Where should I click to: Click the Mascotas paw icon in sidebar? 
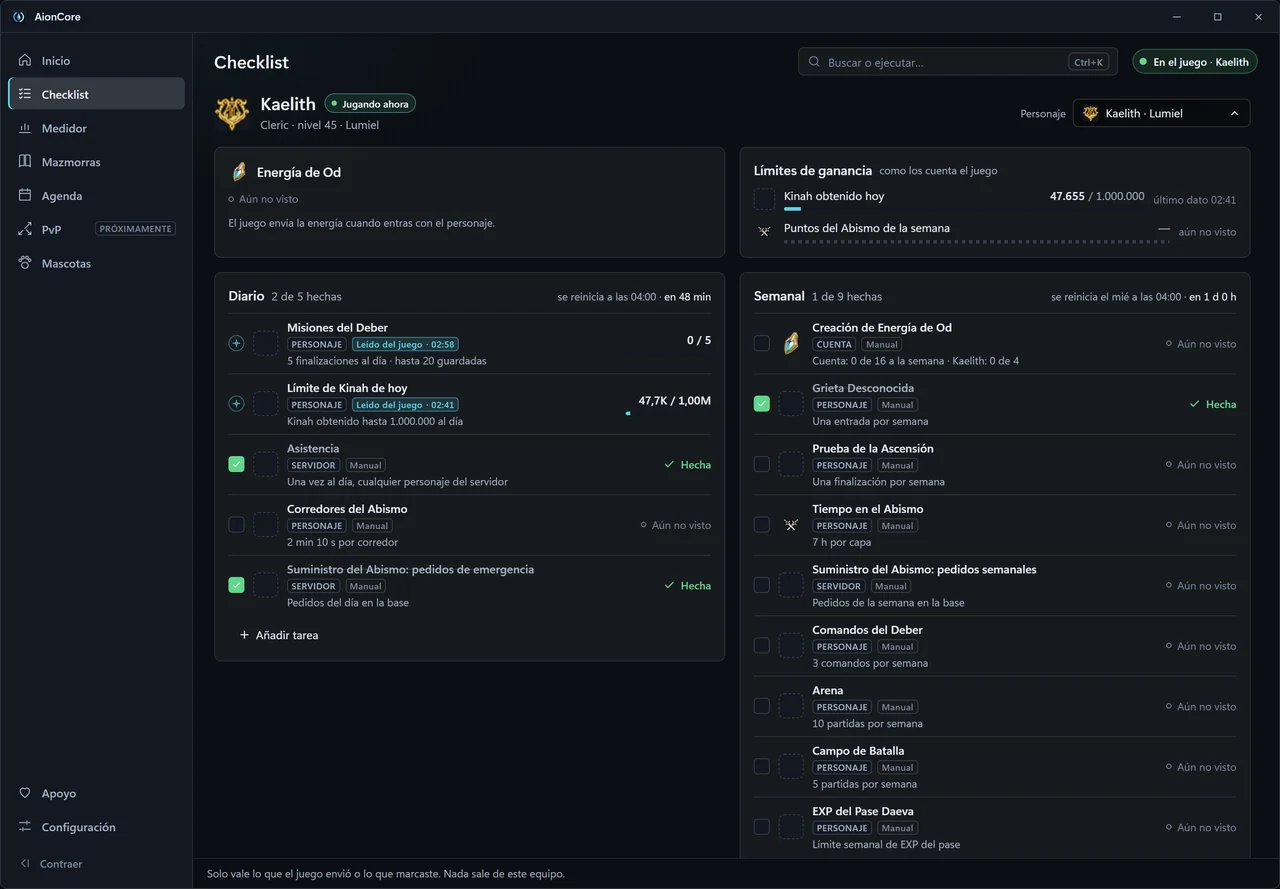[x=25, y=263]
